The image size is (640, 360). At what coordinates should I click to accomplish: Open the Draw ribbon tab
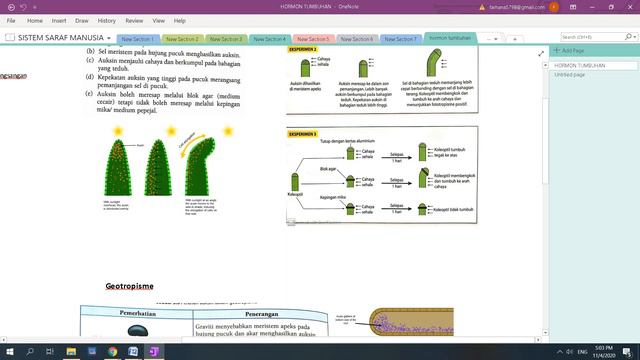[82, 20]
